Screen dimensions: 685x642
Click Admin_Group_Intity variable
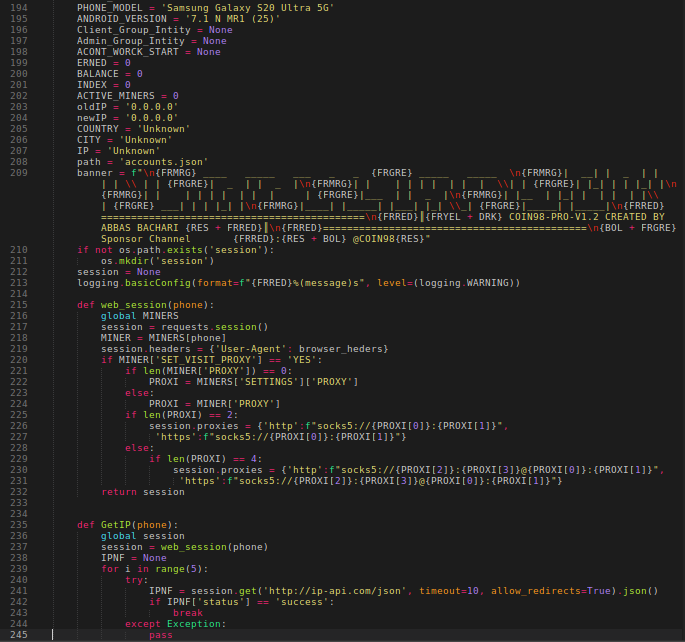[131, 41]
